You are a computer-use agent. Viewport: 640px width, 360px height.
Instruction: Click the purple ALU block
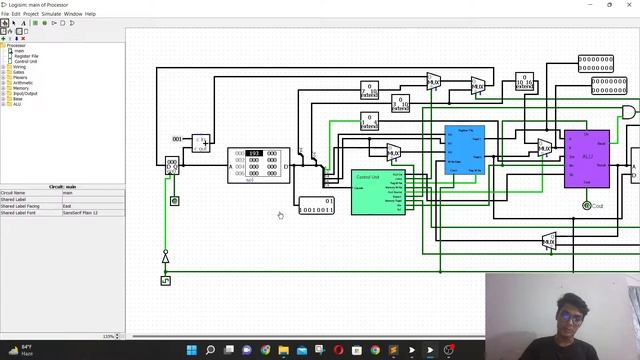pos(587,159)
